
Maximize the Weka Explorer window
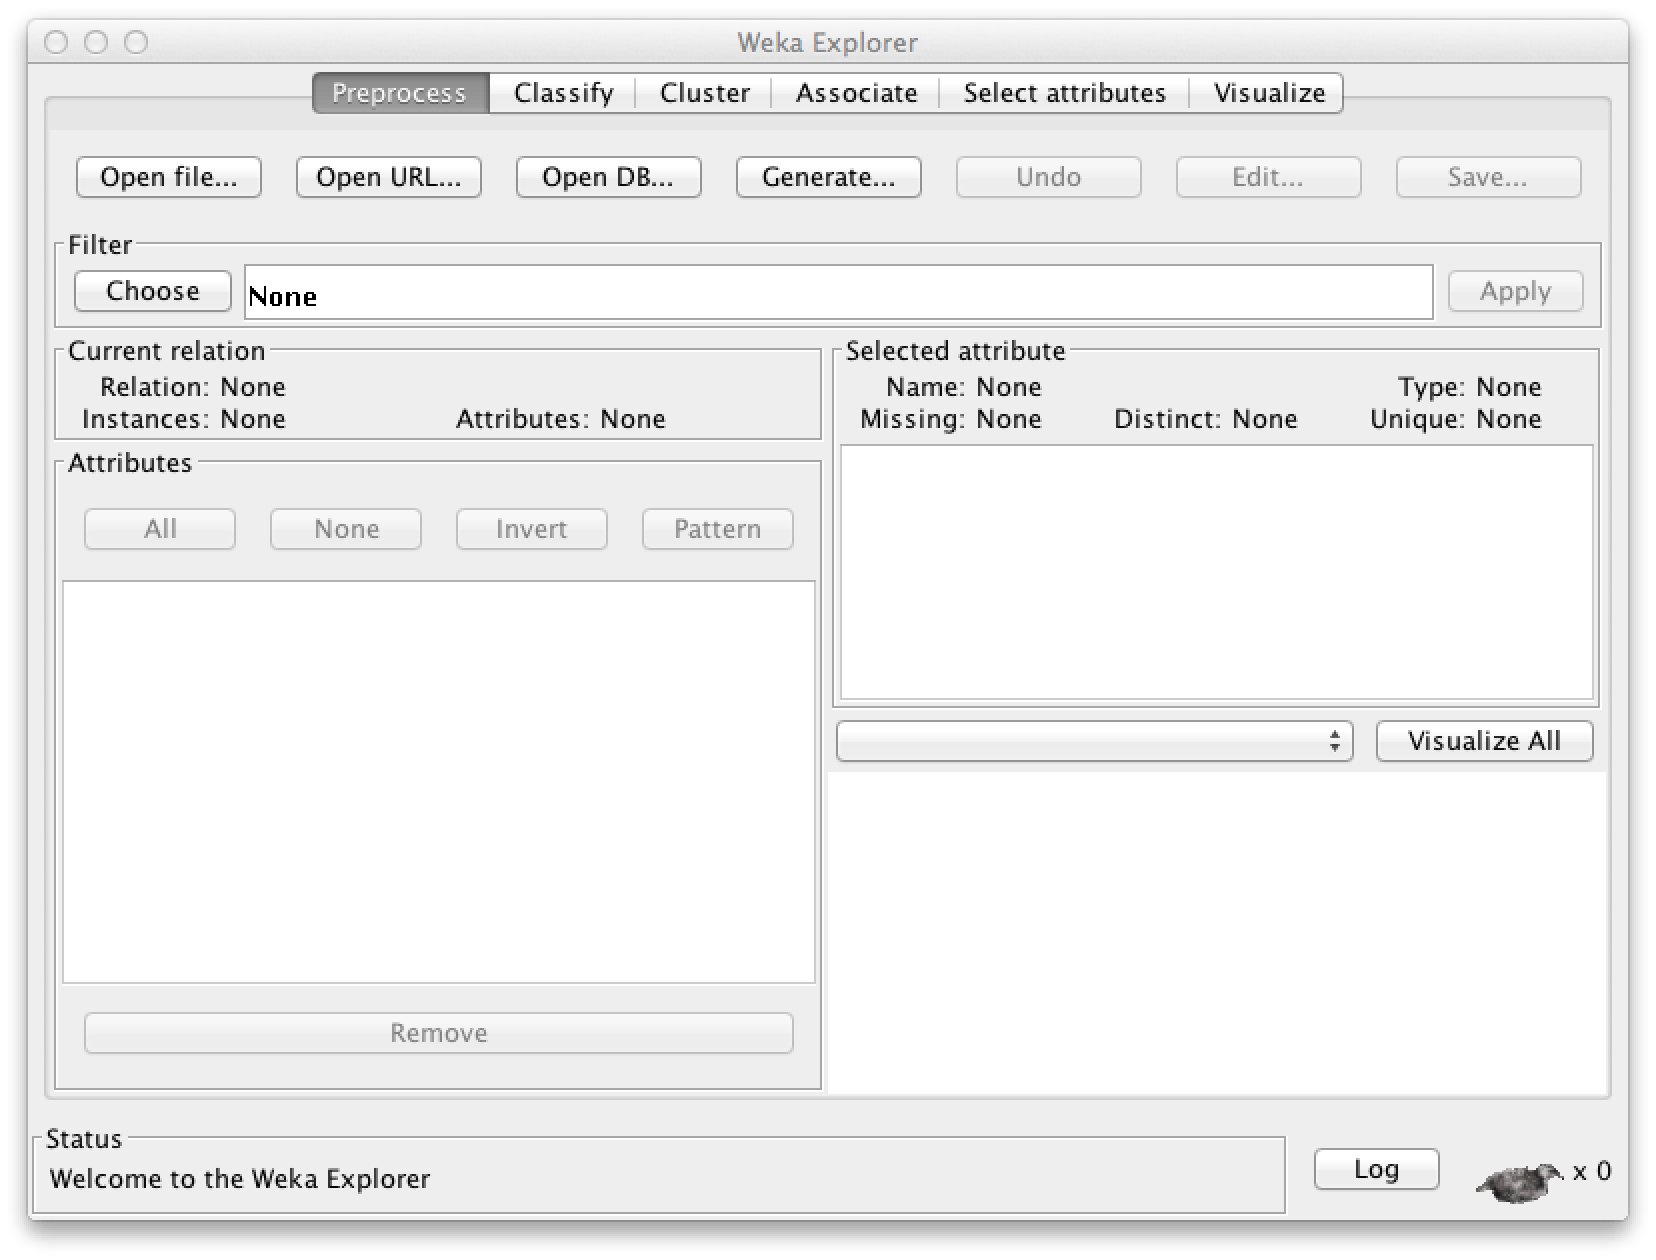coord(136,42)
